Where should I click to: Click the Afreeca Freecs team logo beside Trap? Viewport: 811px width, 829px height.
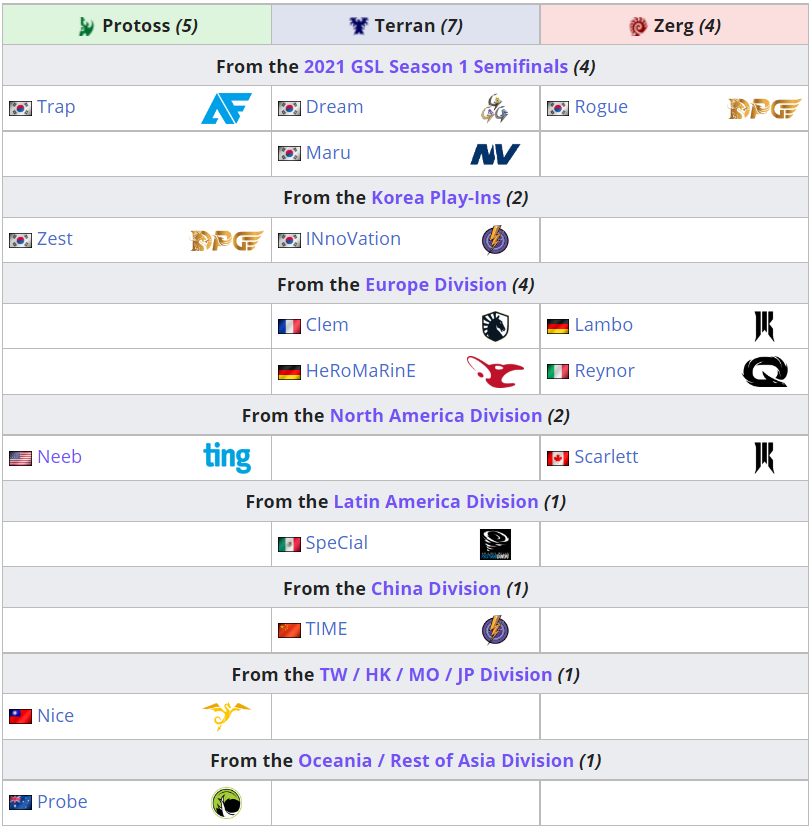[226, 108]
